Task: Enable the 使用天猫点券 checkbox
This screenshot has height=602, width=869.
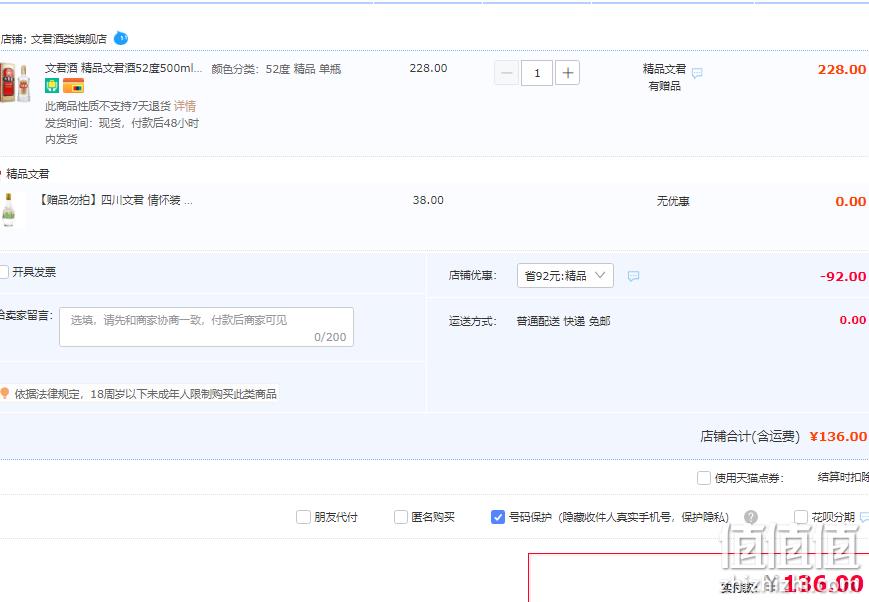Action: tap(704, 478)
